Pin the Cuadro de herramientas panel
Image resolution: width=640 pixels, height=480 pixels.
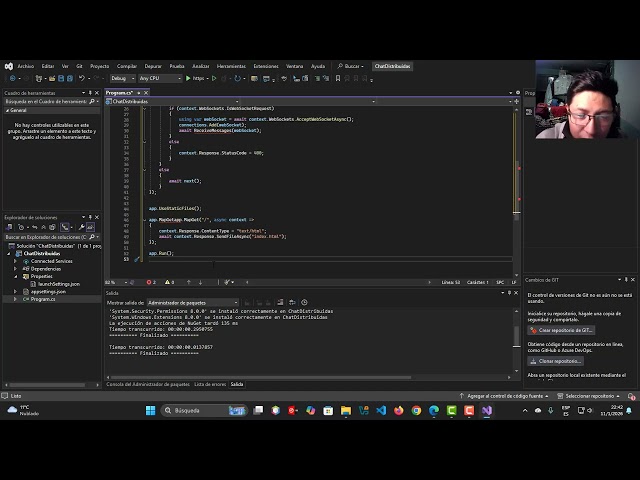(x=90, y=93)
